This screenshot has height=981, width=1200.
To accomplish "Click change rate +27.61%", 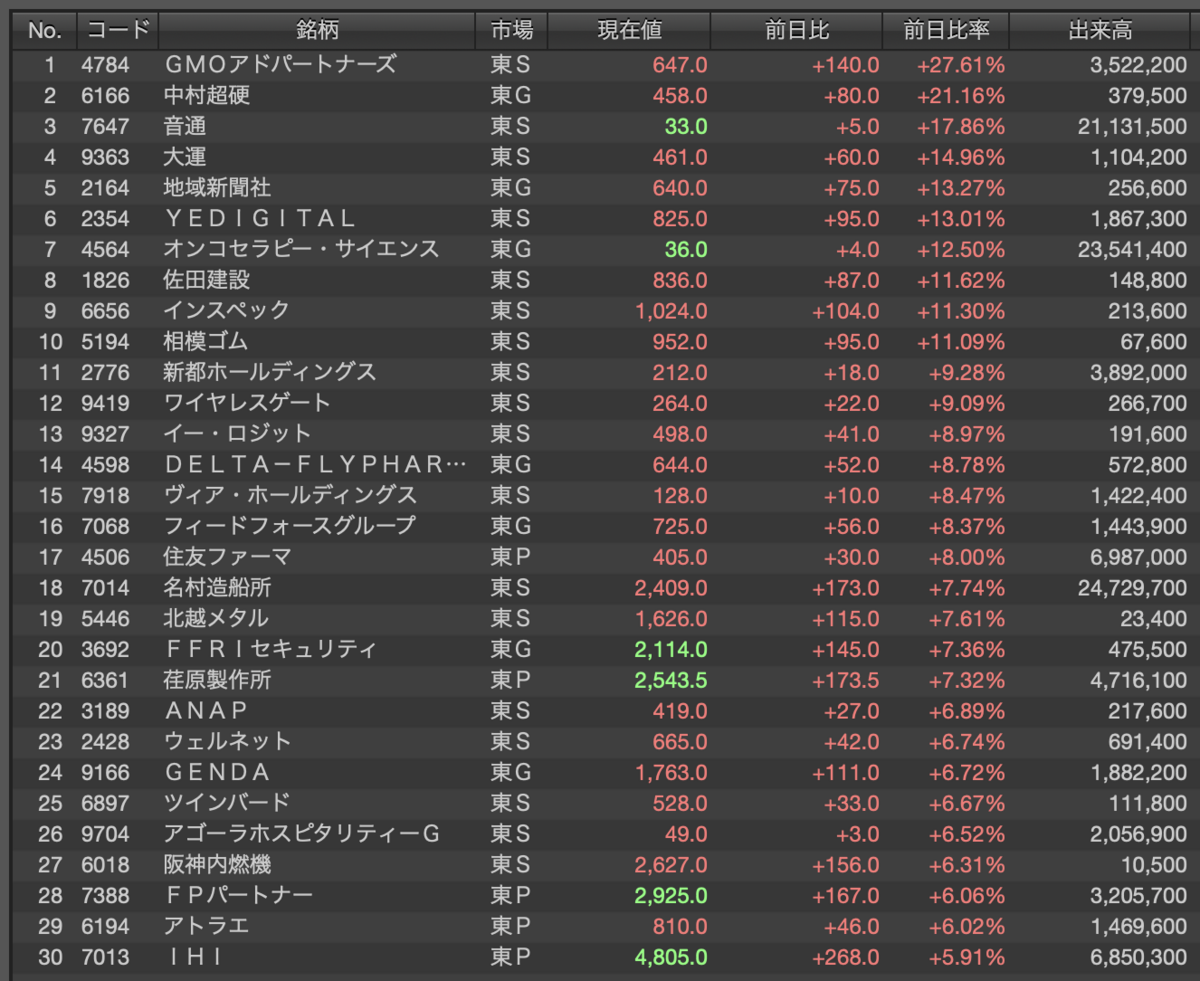I will coord(961,65).
